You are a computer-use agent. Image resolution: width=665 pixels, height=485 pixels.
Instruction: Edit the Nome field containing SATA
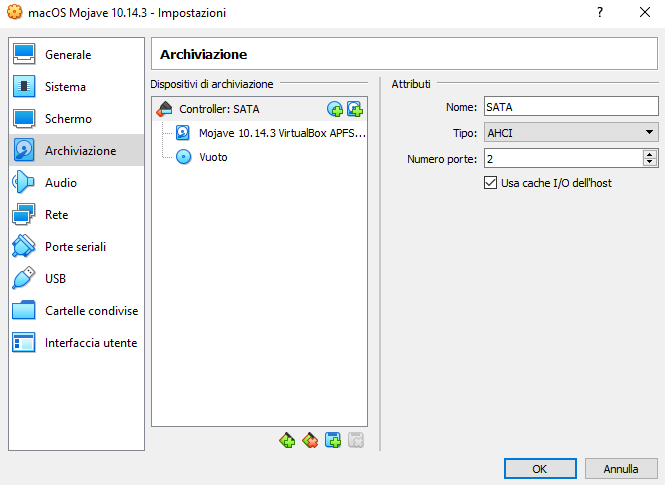pos(571,107)
